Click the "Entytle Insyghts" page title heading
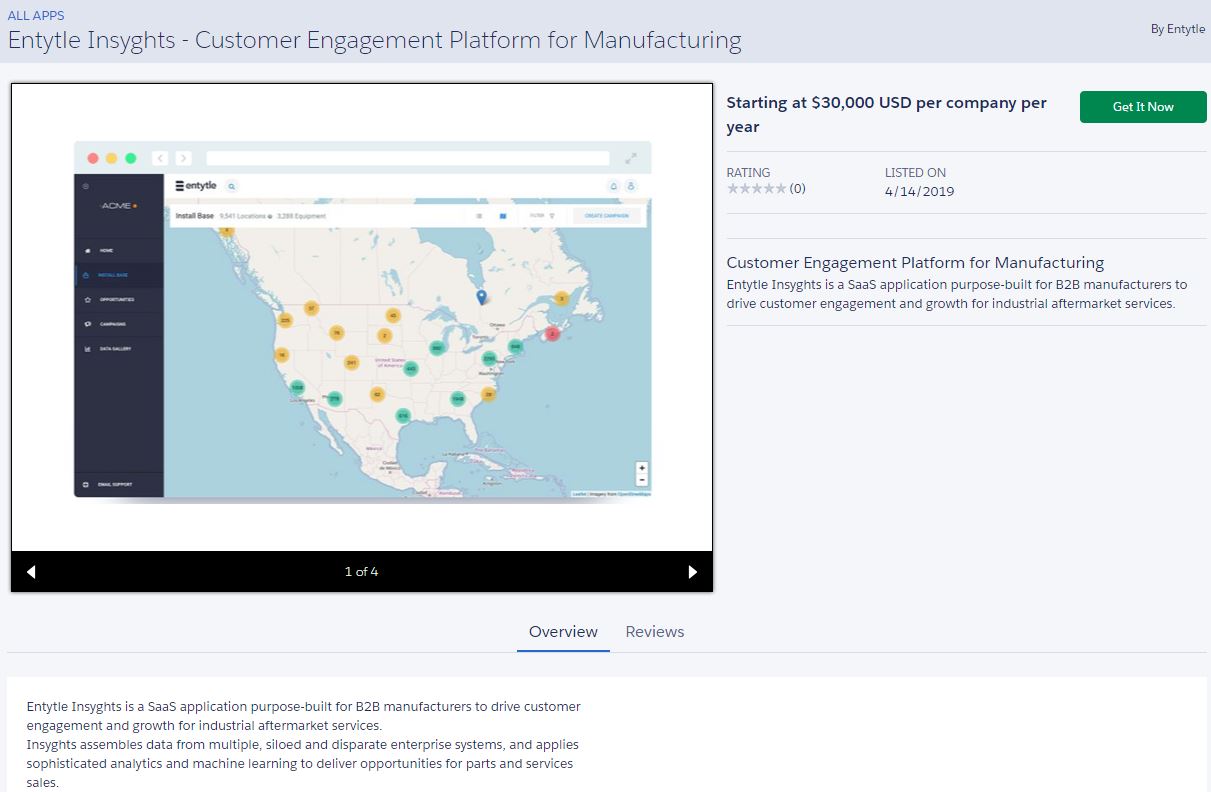Viewport: 1211px width, 792px height. click(x=375, y=40)
